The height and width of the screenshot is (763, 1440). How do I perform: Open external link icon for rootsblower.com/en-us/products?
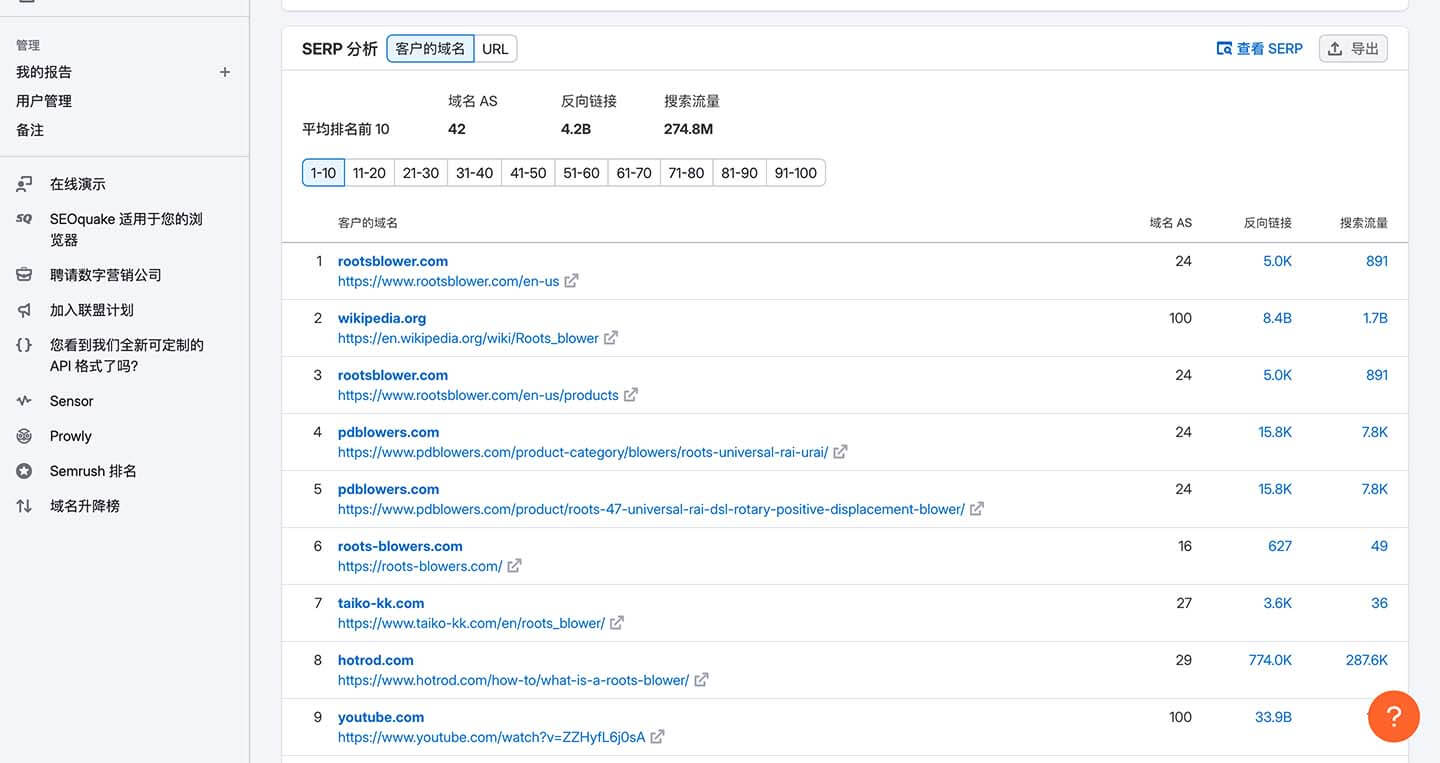pos(631,395)
